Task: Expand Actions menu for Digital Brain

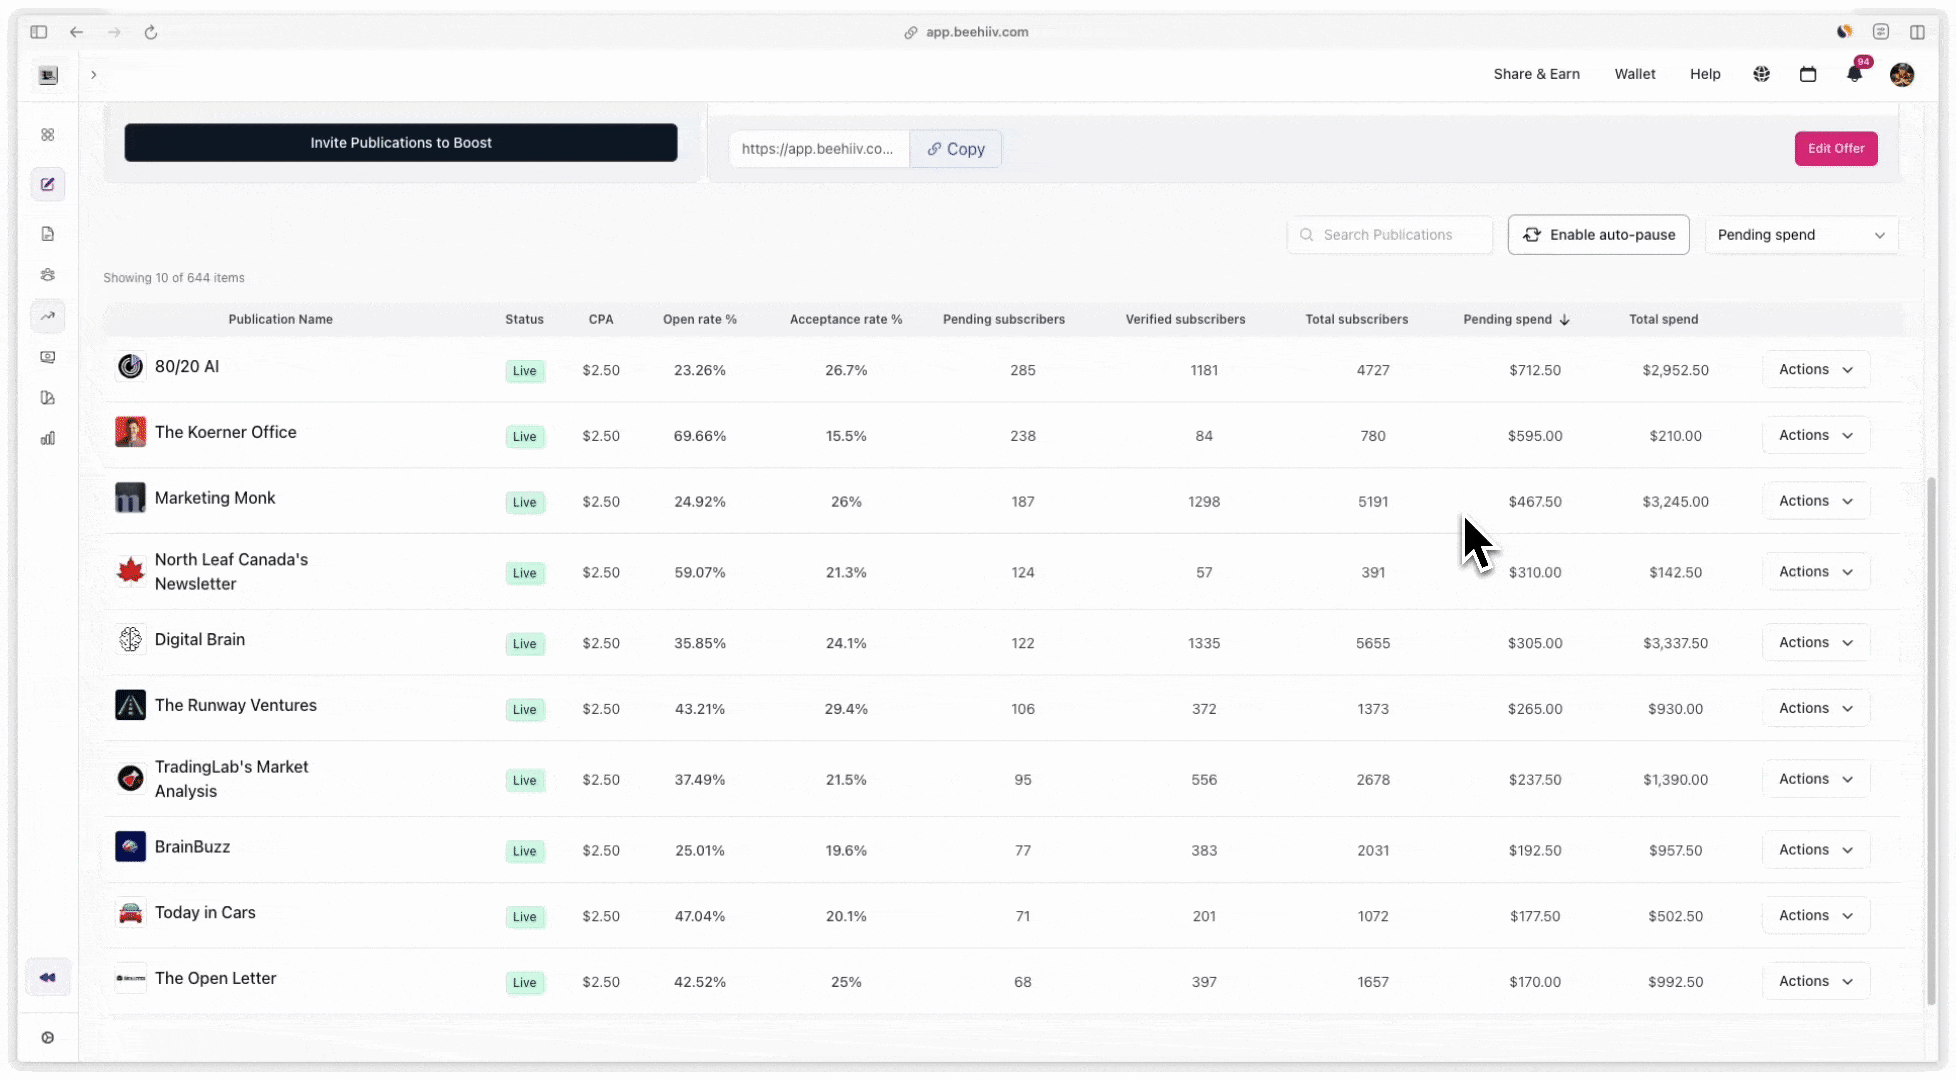Action: pyautogui.click(x=1815, y=643)
